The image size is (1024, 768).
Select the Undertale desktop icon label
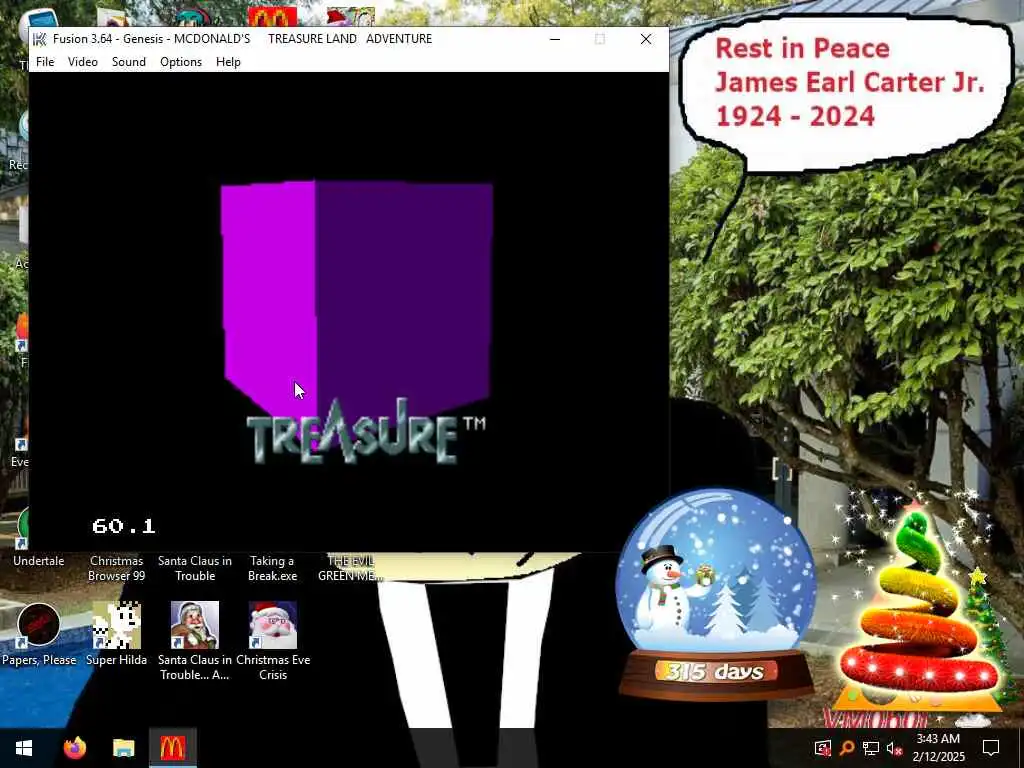pyautogui.click(x=39, y=561)
